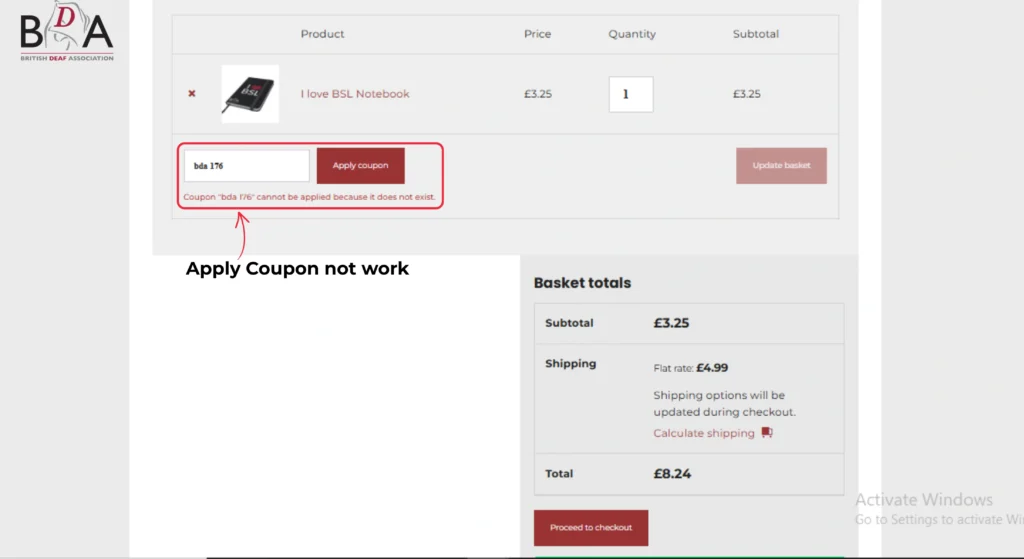This screenshot has height=559, width=1024.
Task: Click the Quantity column header
Action: coord(632,34)
